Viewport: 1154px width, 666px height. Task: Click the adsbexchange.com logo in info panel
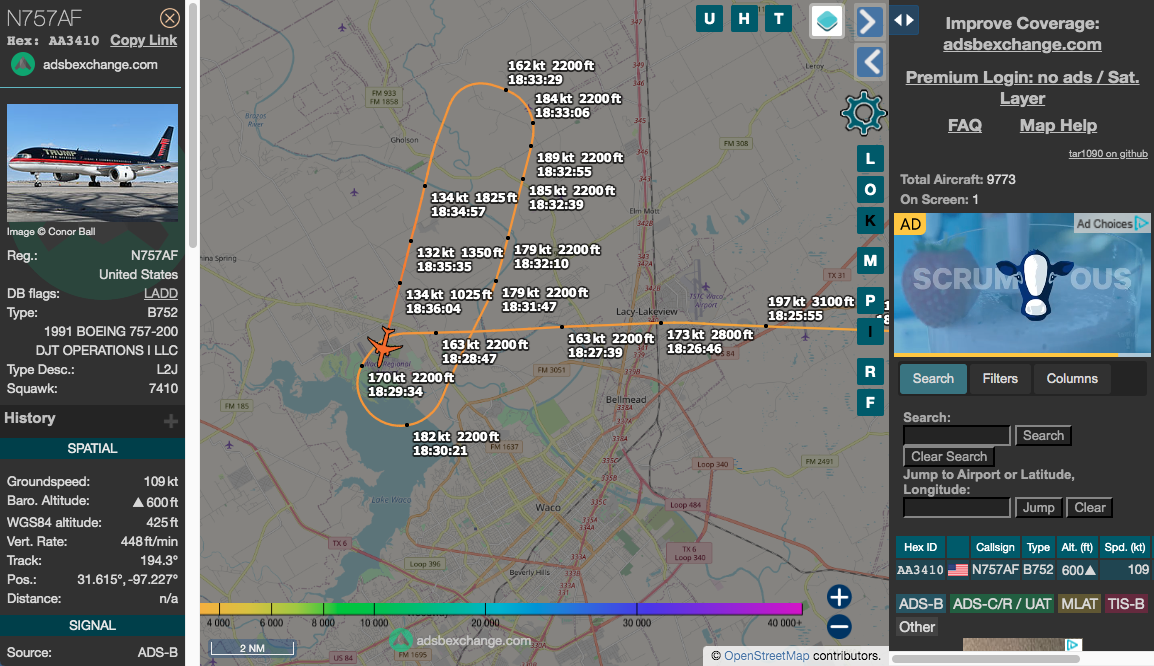[x=23, y=65]
